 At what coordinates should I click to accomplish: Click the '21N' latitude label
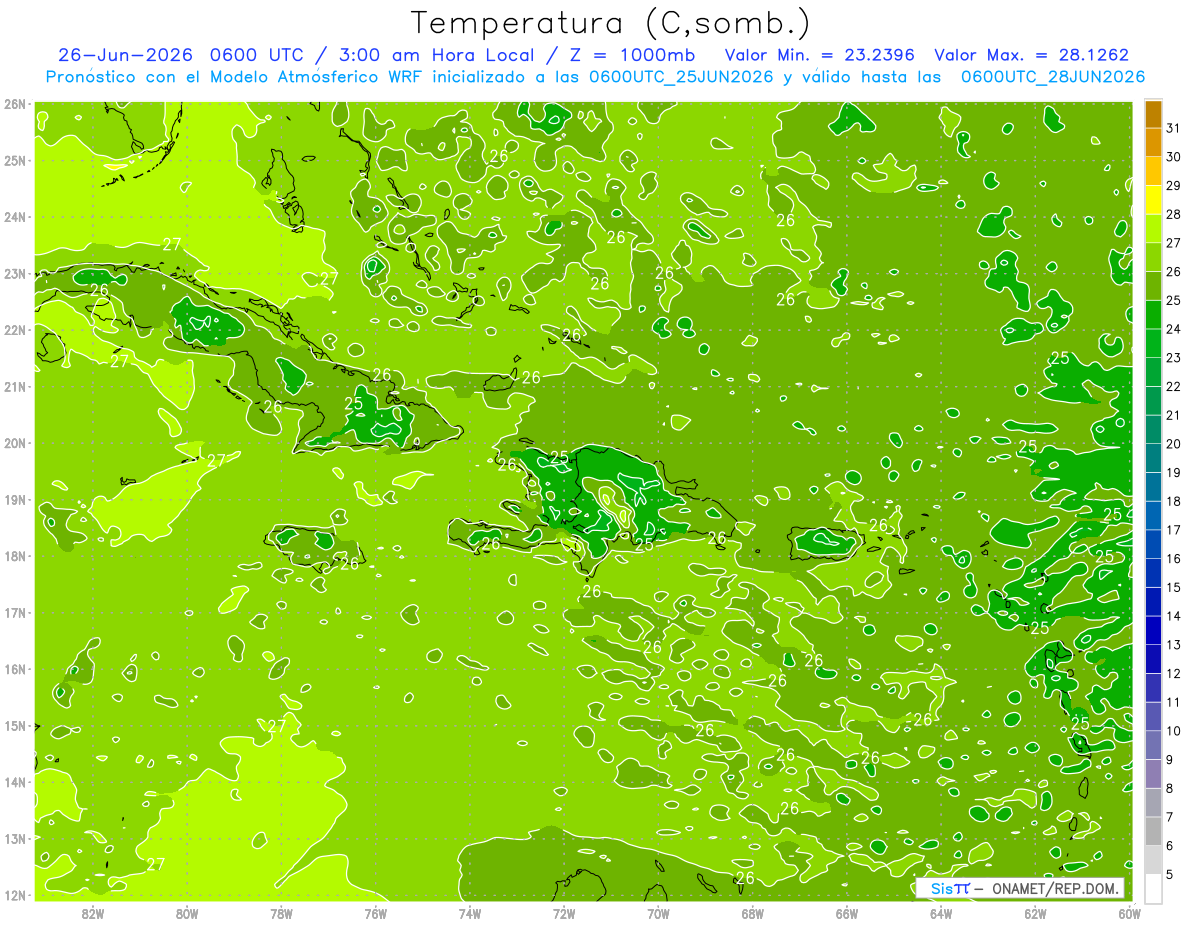pyautogui.click(x=14, y=386)
